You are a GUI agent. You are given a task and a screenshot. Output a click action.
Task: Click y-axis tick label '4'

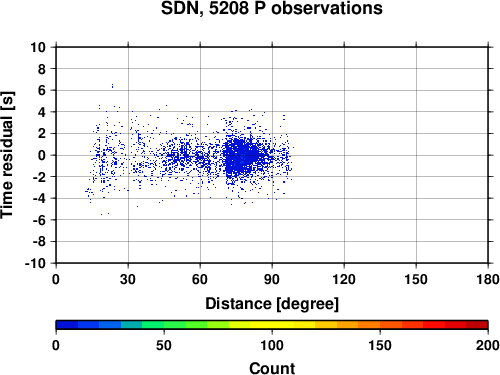tap(42, 112)
